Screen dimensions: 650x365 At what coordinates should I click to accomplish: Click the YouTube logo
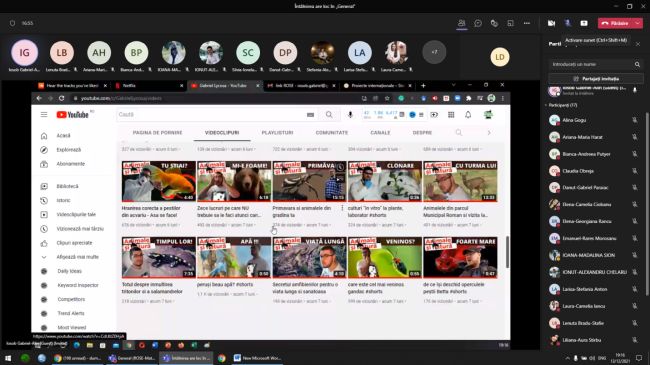(73, 114)
